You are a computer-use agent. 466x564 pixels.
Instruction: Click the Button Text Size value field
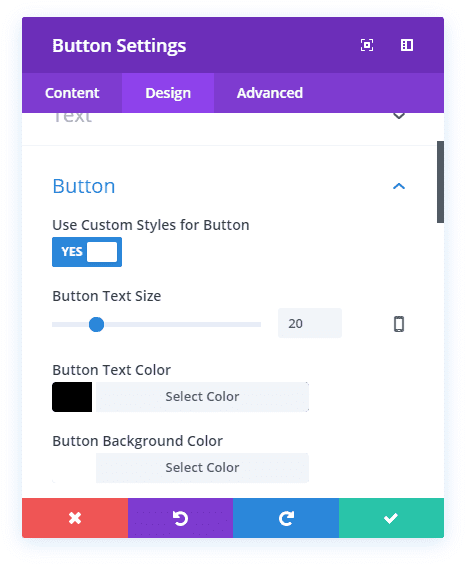[x=310, y=323]
